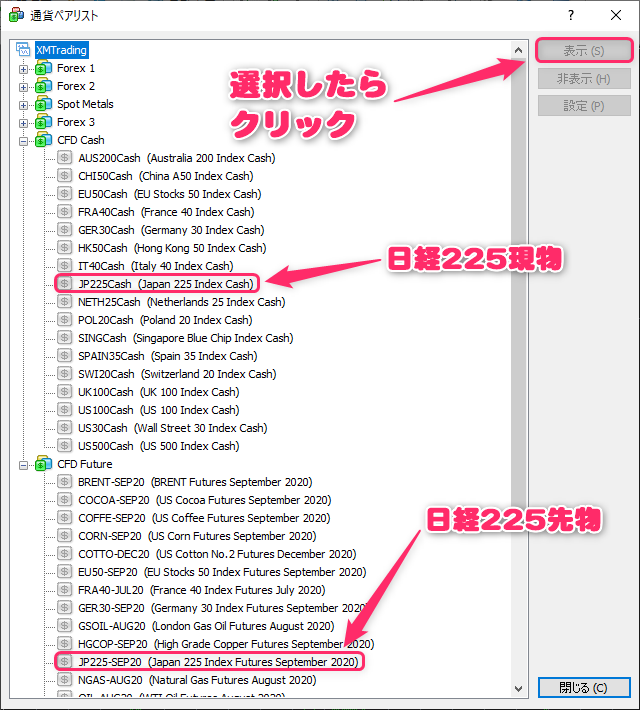Click the EU50Cash symbol dollar icon
This screenshot has width=640, height=710.
(x=65, y=194)
